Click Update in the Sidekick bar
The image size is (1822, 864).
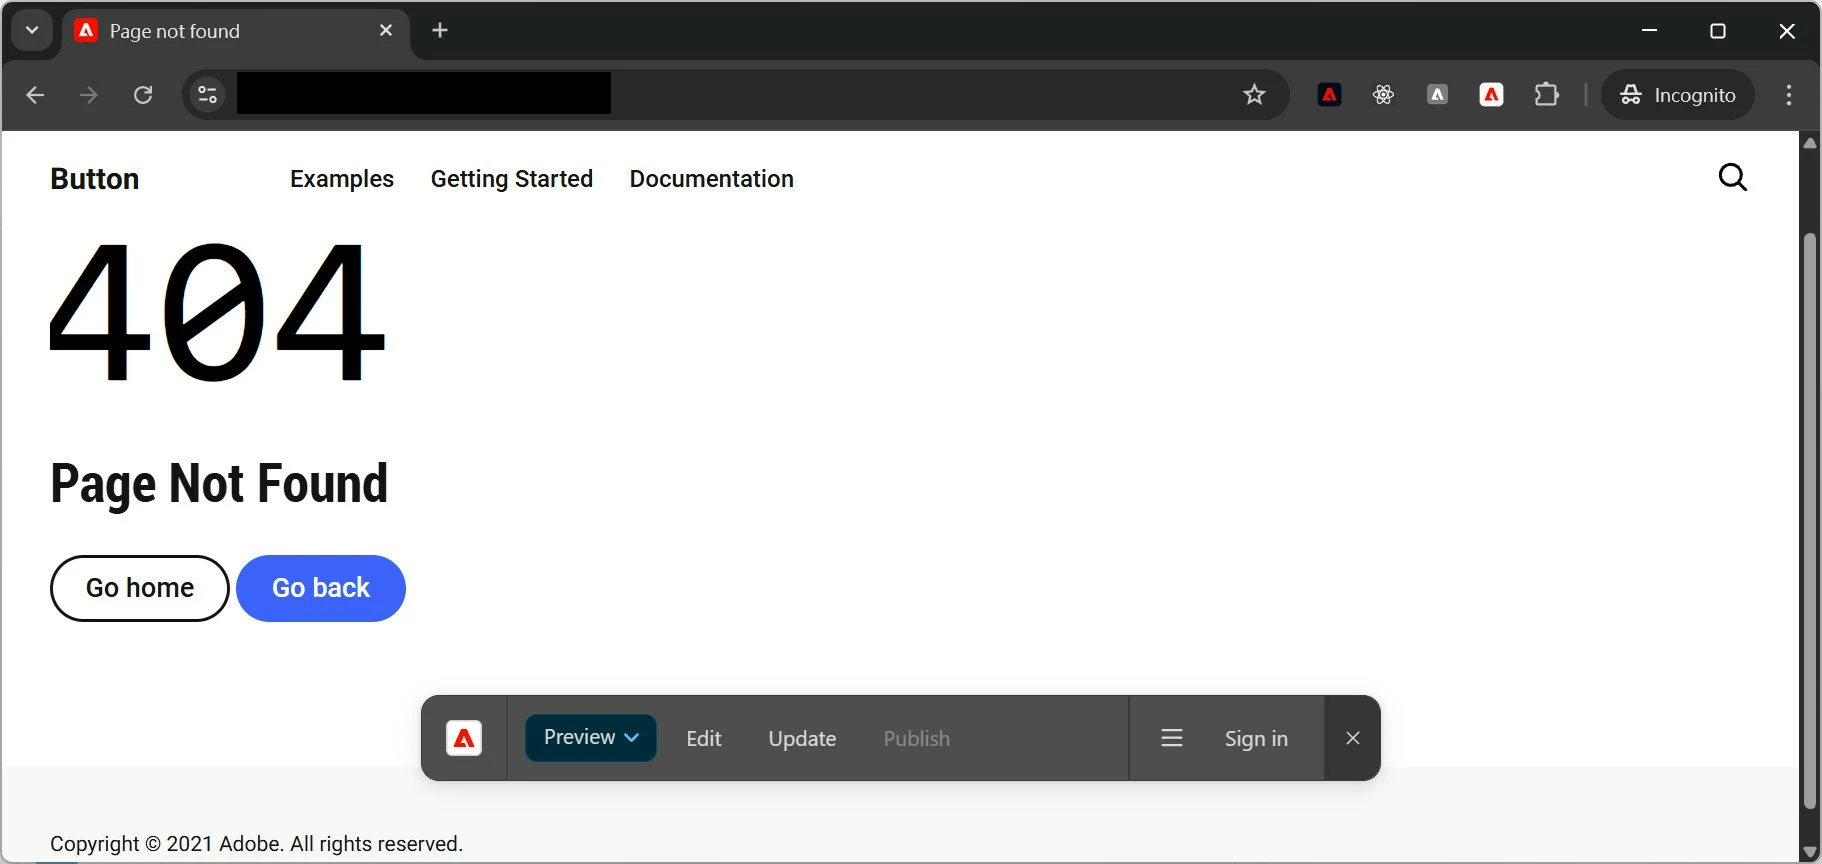(802, 739)
